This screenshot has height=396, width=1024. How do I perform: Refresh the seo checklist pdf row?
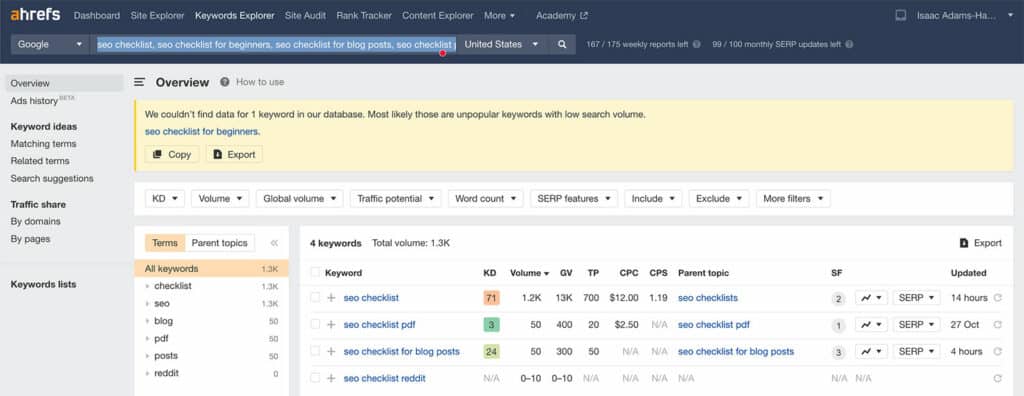coord(997,325)
